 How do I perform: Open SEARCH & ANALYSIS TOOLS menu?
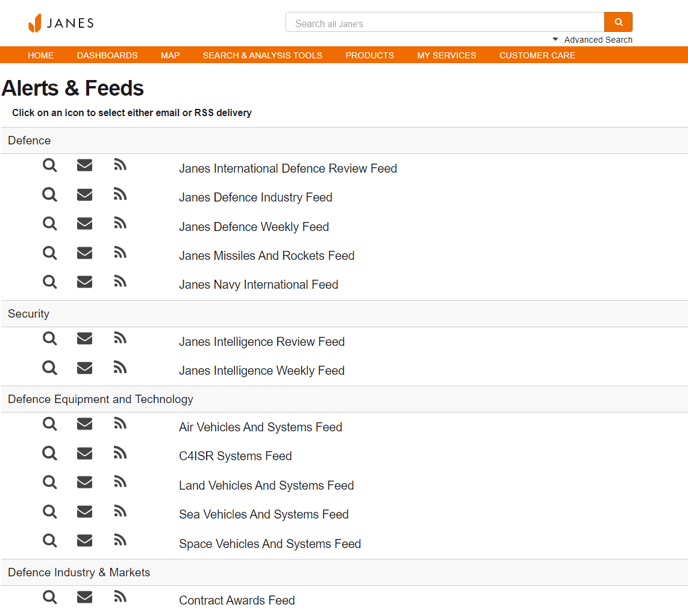click(x=262, y=55)
